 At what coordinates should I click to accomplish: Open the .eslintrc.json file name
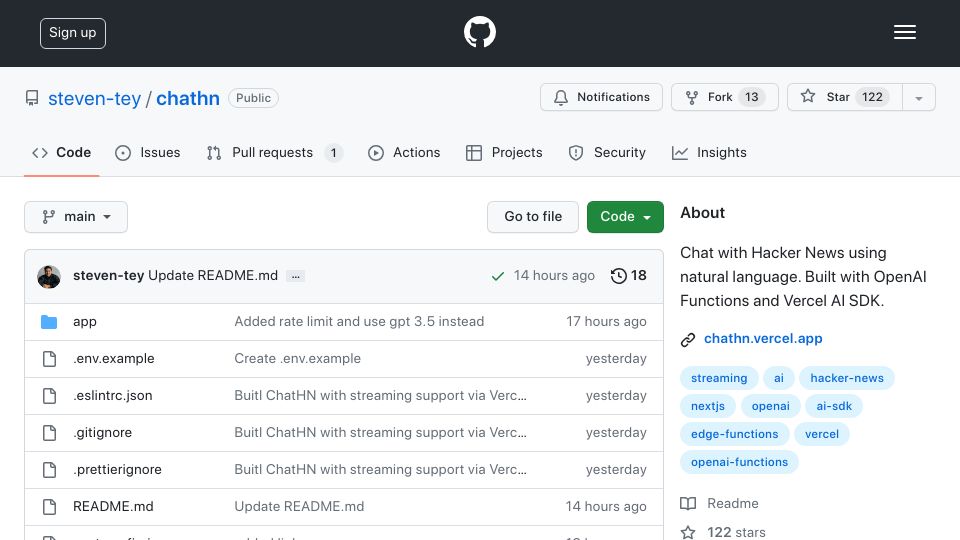tap(113, 396)
